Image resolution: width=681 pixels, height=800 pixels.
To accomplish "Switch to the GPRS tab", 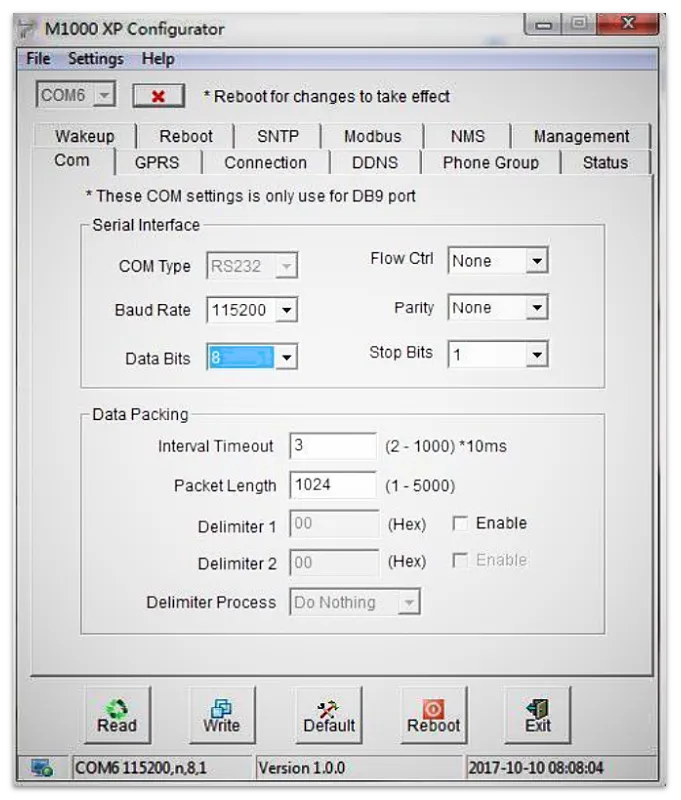I will pyautogui.click(x=157, y=163).
